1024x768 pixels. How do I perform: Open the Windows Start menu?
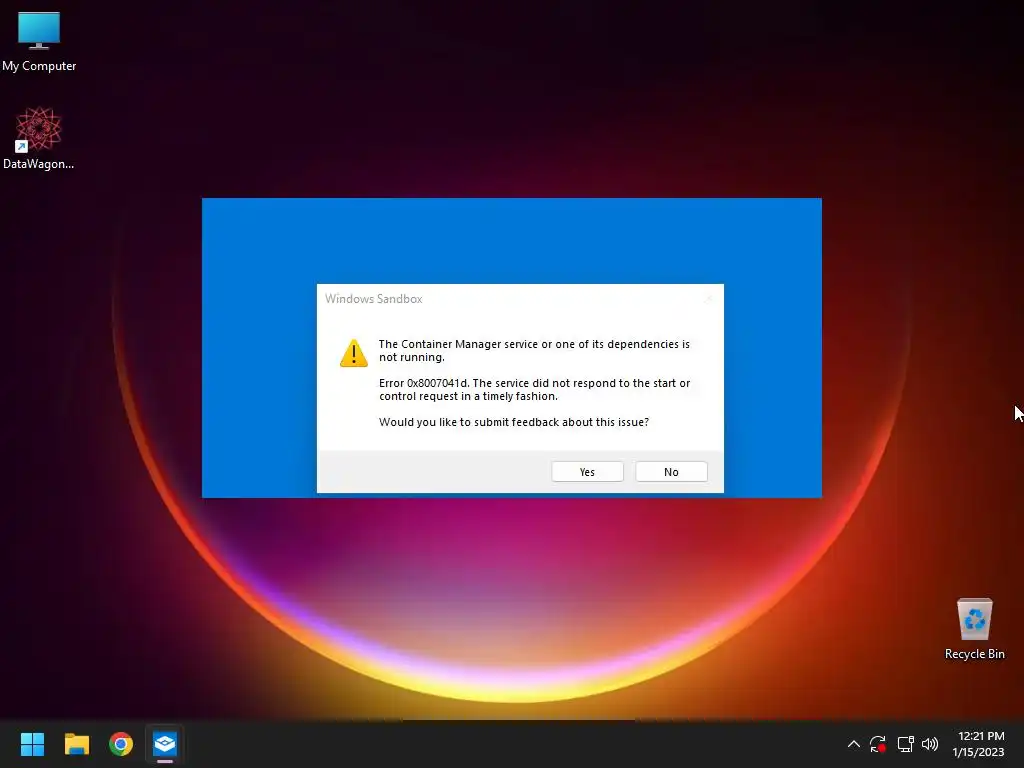32,744
